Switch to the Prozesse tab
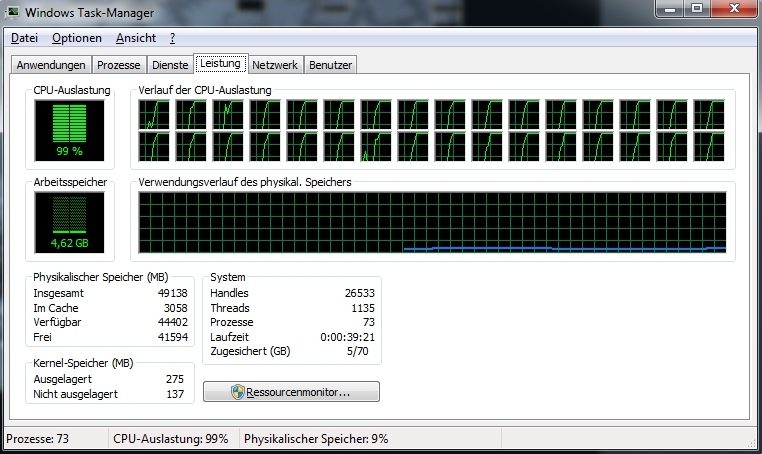The width and height of the screenshot is (762, 454). pyautogui.click(x=119, y=65)
